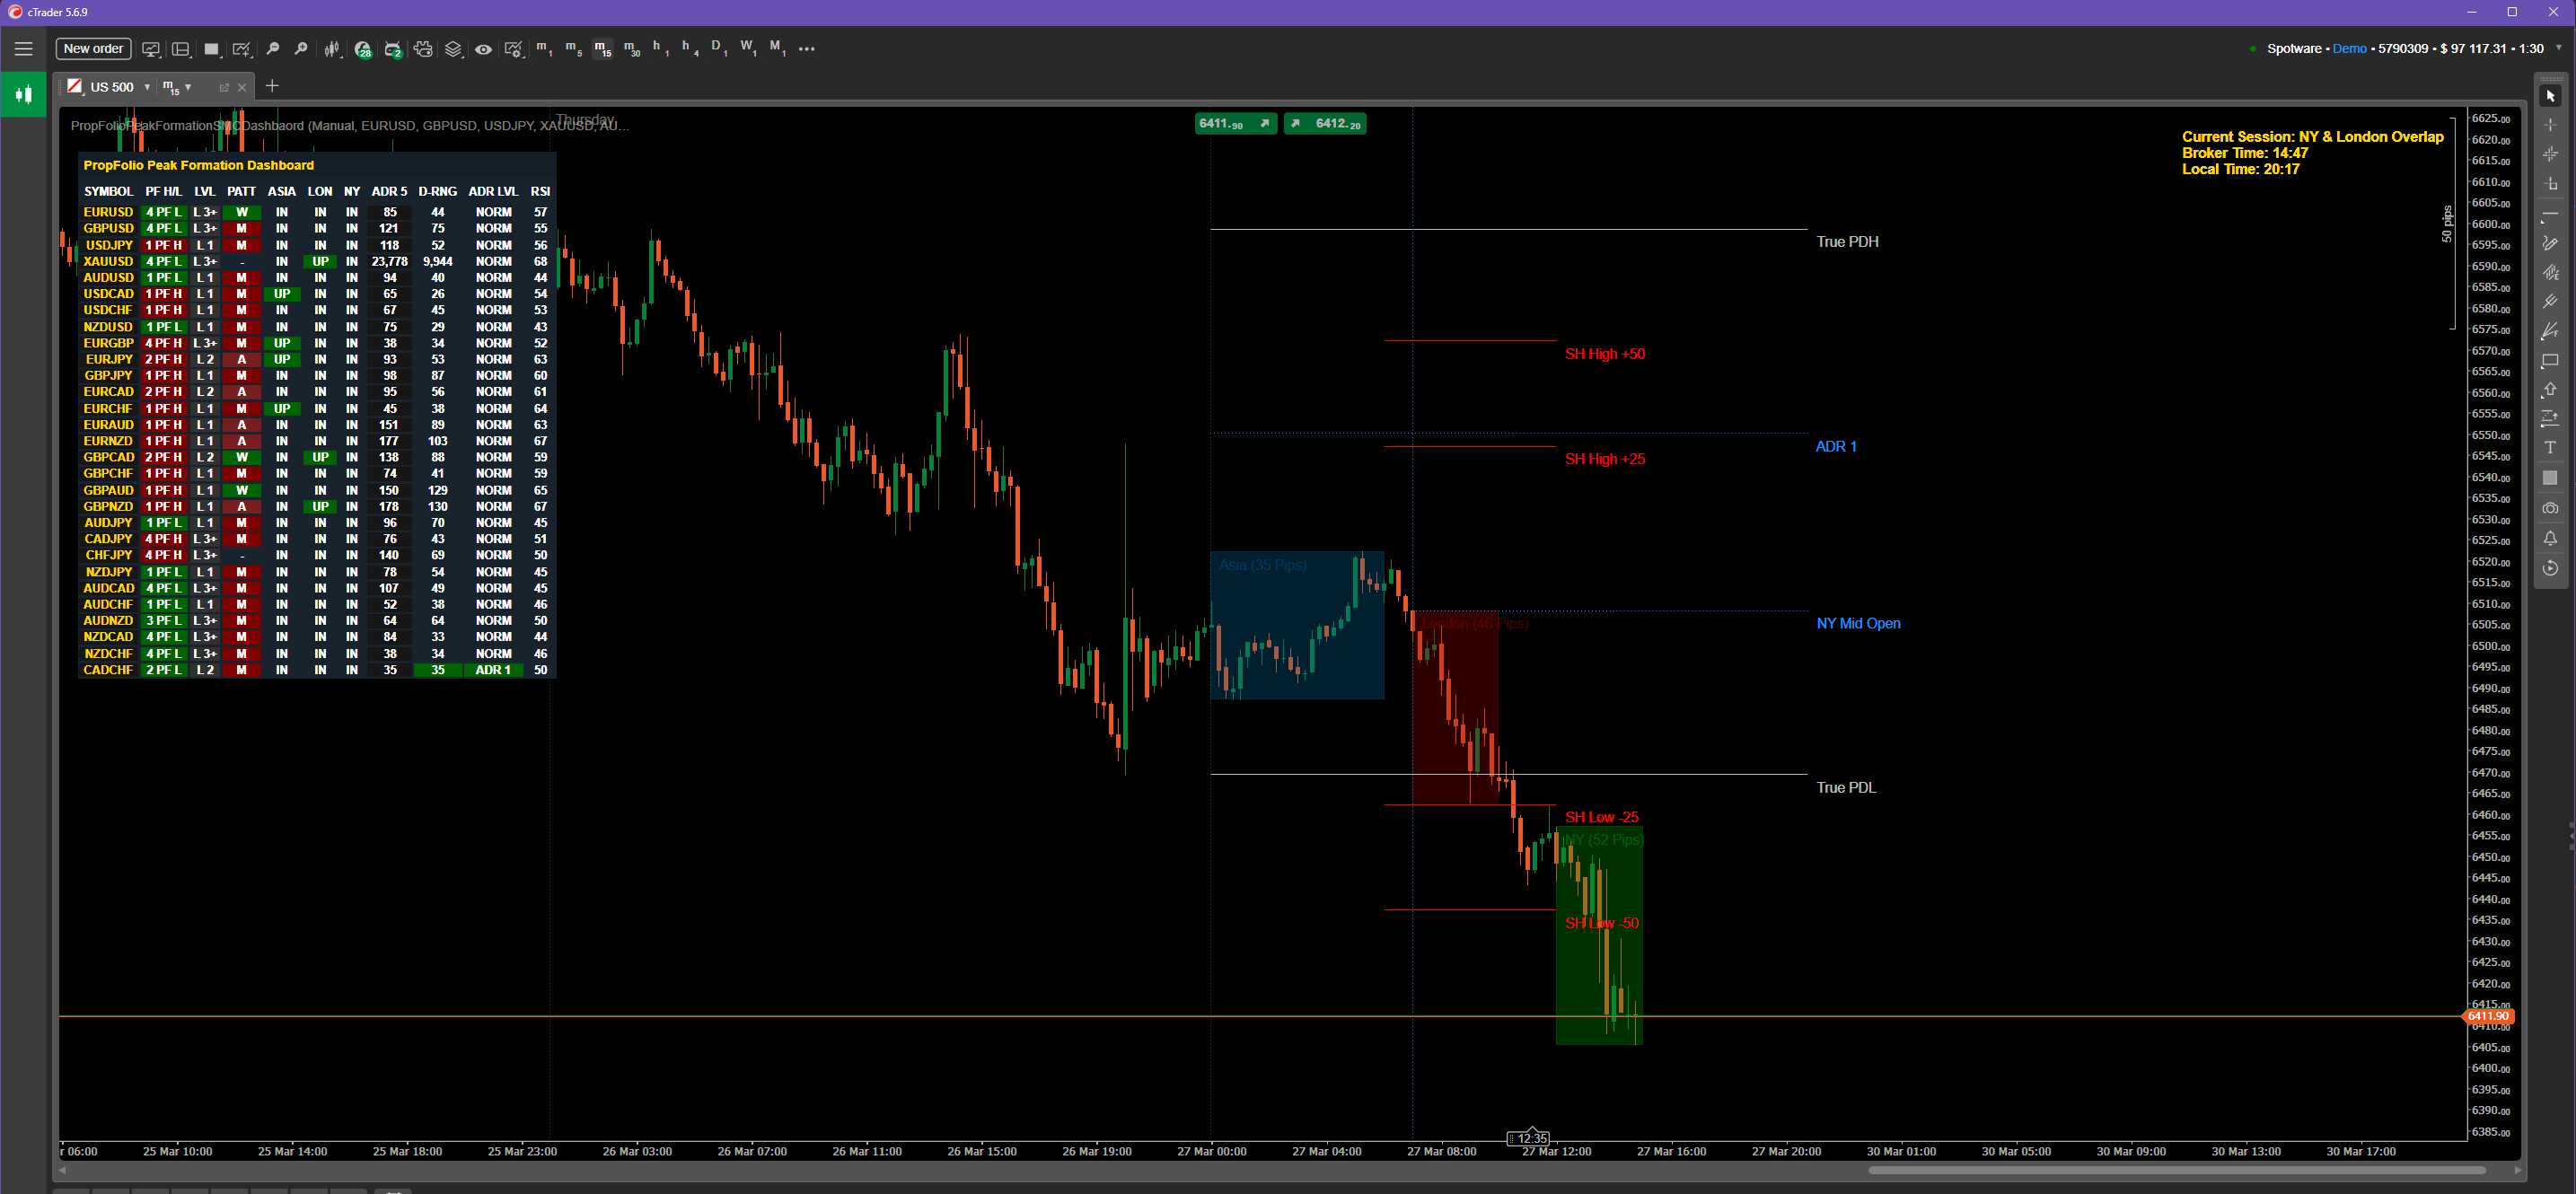Image resolution: width=2576 pixels, height=1194 pixels.
Task: Click the horizontal chart scrollbar
Action: pos(2176,1170)
